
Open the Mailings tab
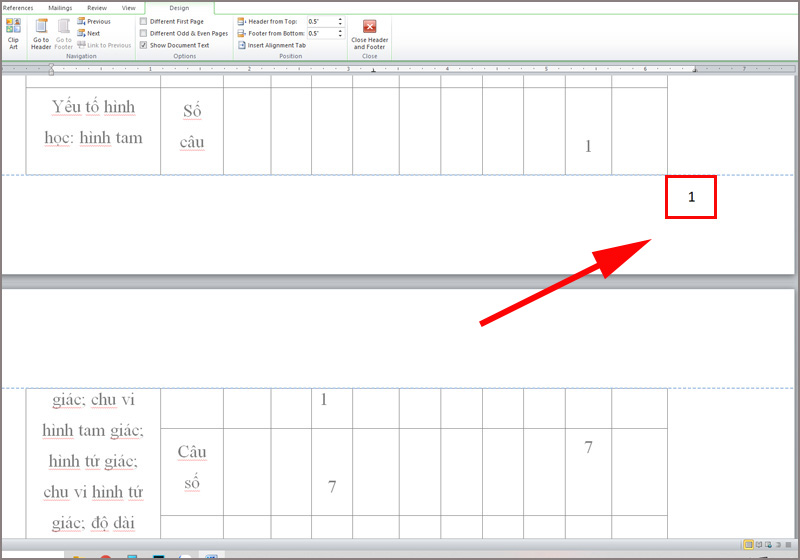click(60, 8)
